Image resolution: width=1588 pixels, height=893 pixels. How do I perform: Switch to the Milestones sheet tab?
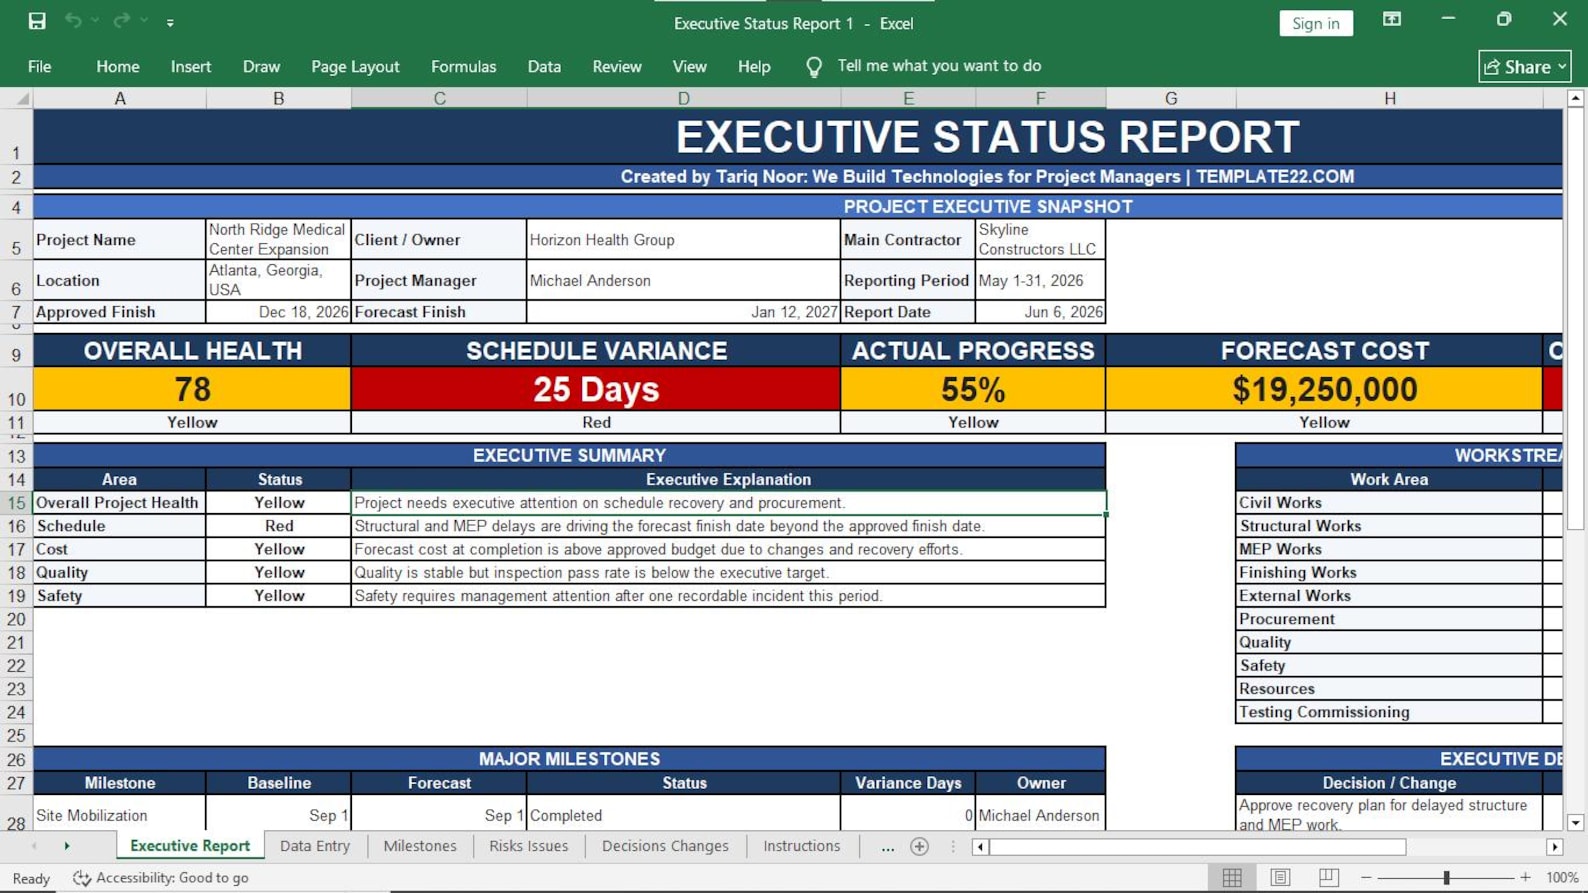coord(420,846)
